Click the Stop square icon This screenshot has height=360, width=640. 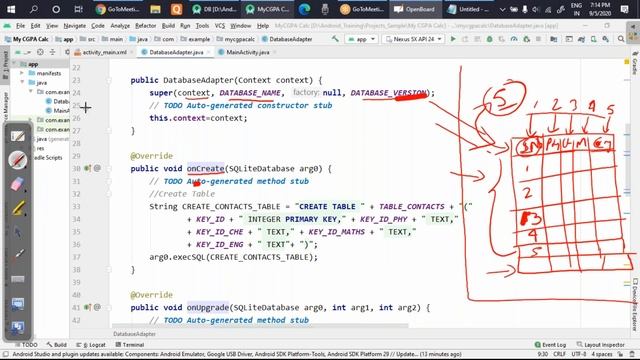[x=538, y=39]
